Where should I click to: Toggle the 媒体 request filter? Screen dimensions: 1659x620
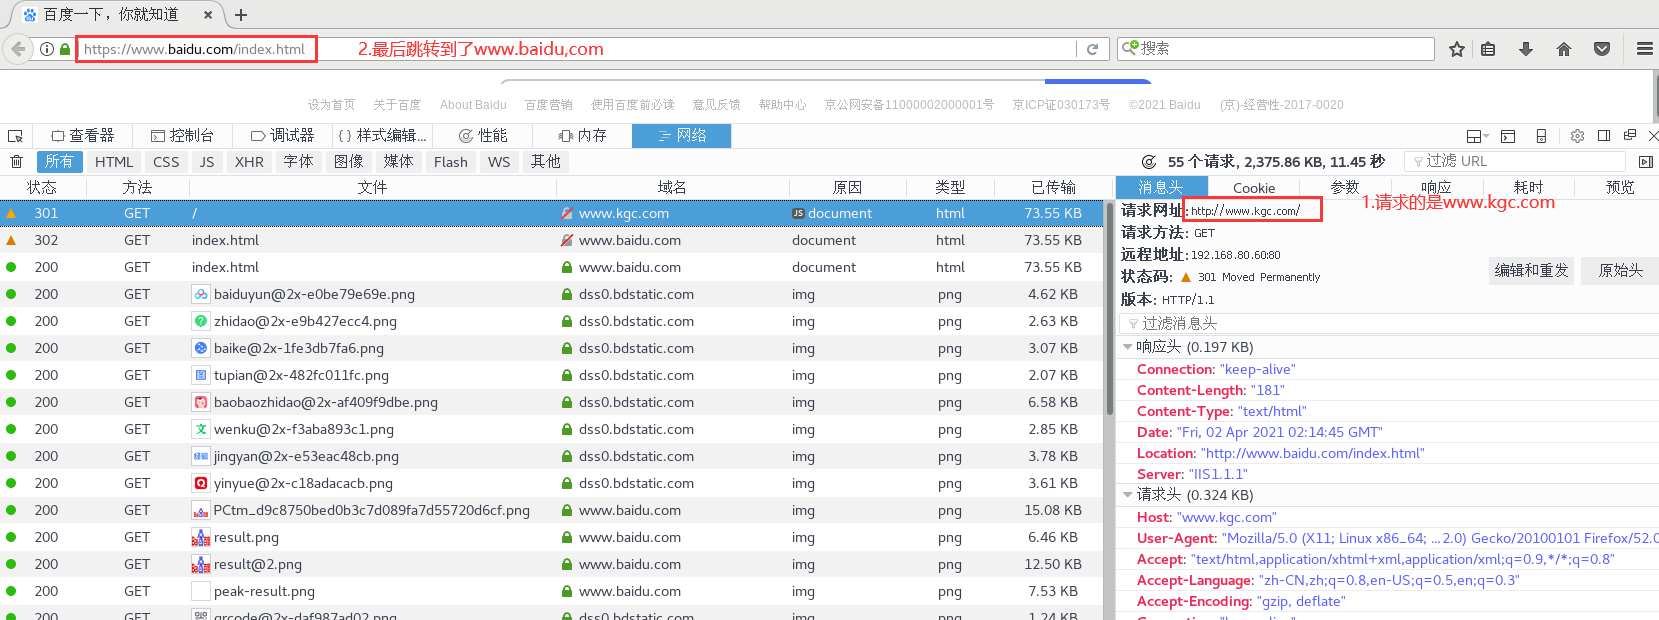[x=398, y=162]
